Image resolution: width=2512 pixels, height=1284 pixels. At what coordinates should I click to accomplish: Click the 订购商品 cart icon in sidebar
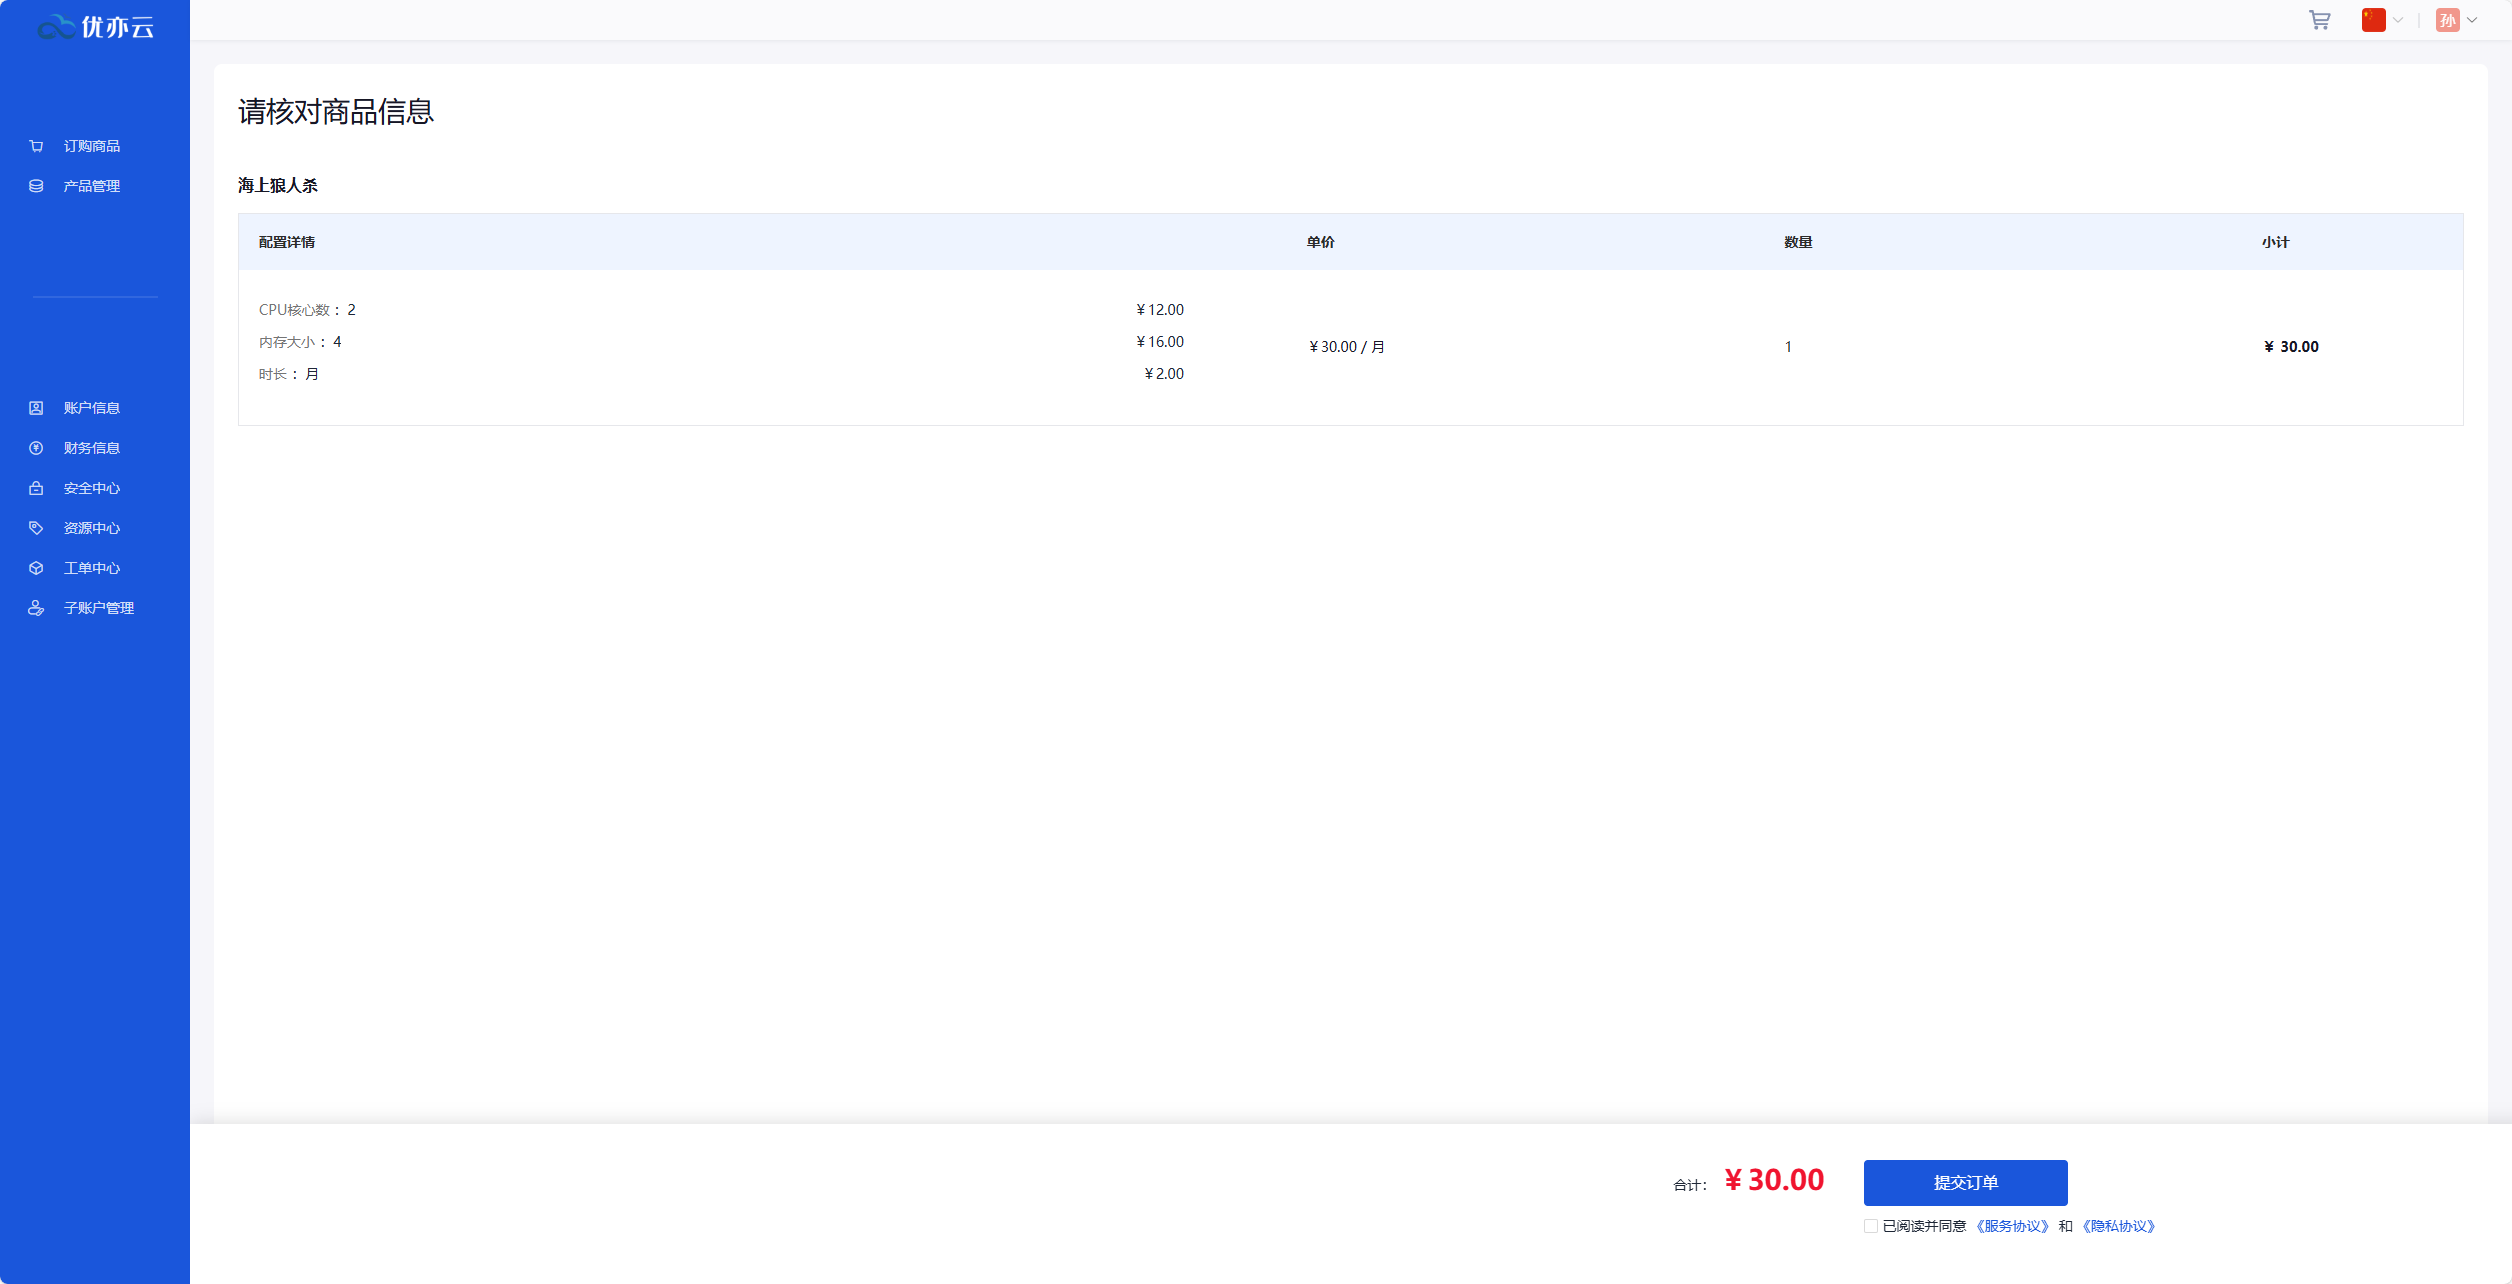point(36,146)
